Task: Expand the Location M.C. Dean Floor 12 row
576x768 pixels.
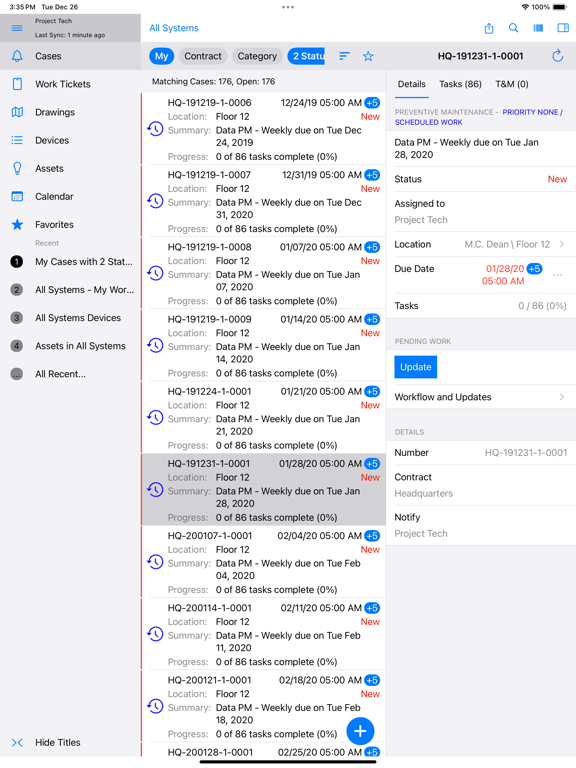Action: (481, 244)
